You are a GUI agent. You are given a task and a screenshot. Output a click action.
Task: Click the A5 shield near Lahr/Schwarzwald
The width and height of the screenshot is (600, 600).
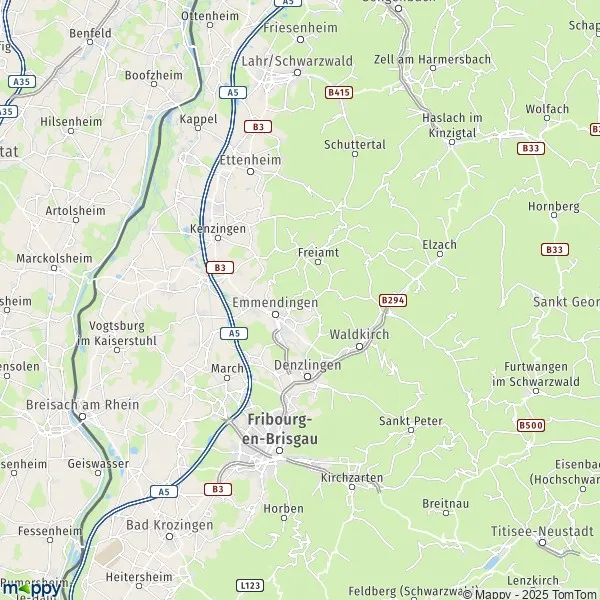pyautogui.click(x=233, y=92)
